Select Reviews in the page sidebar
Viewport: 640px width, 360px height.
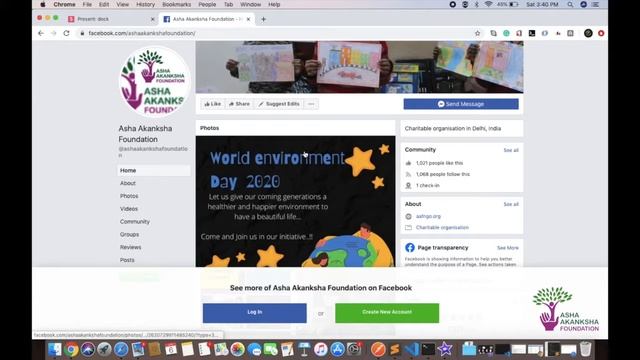coord(131,247)
